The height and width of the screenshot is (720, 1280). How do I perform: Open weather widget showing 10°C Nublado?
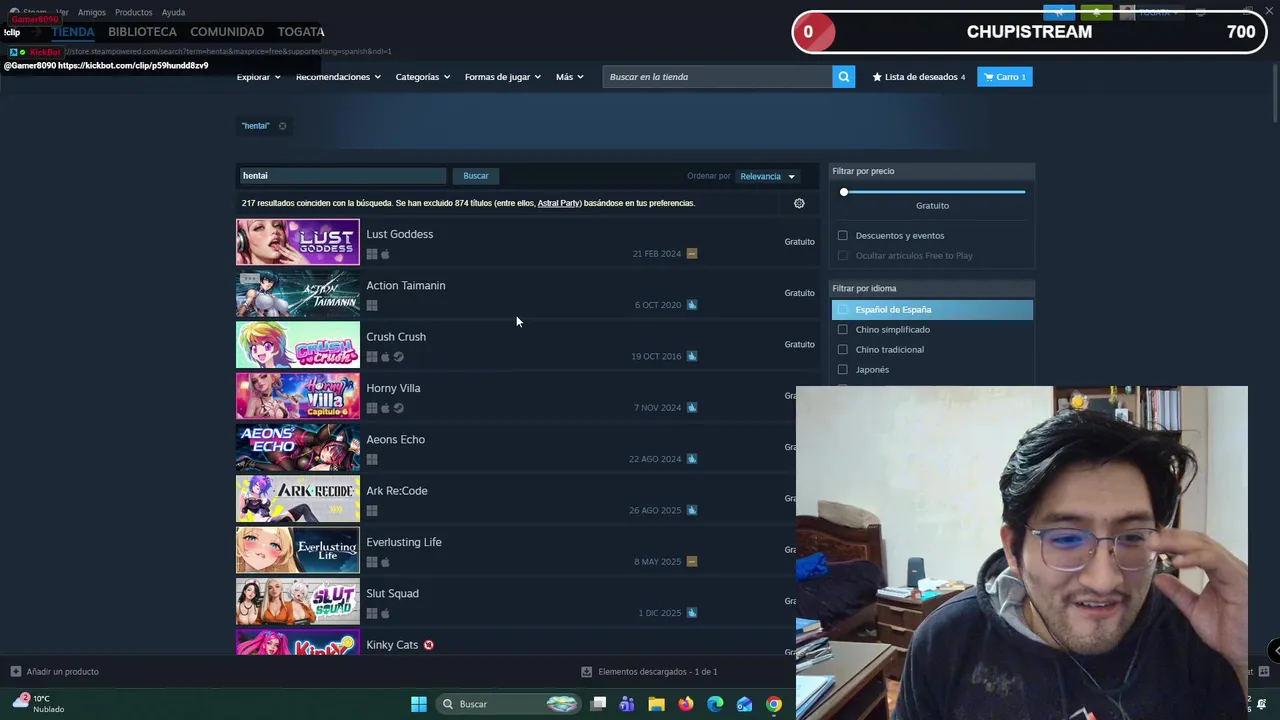point(38,704)
